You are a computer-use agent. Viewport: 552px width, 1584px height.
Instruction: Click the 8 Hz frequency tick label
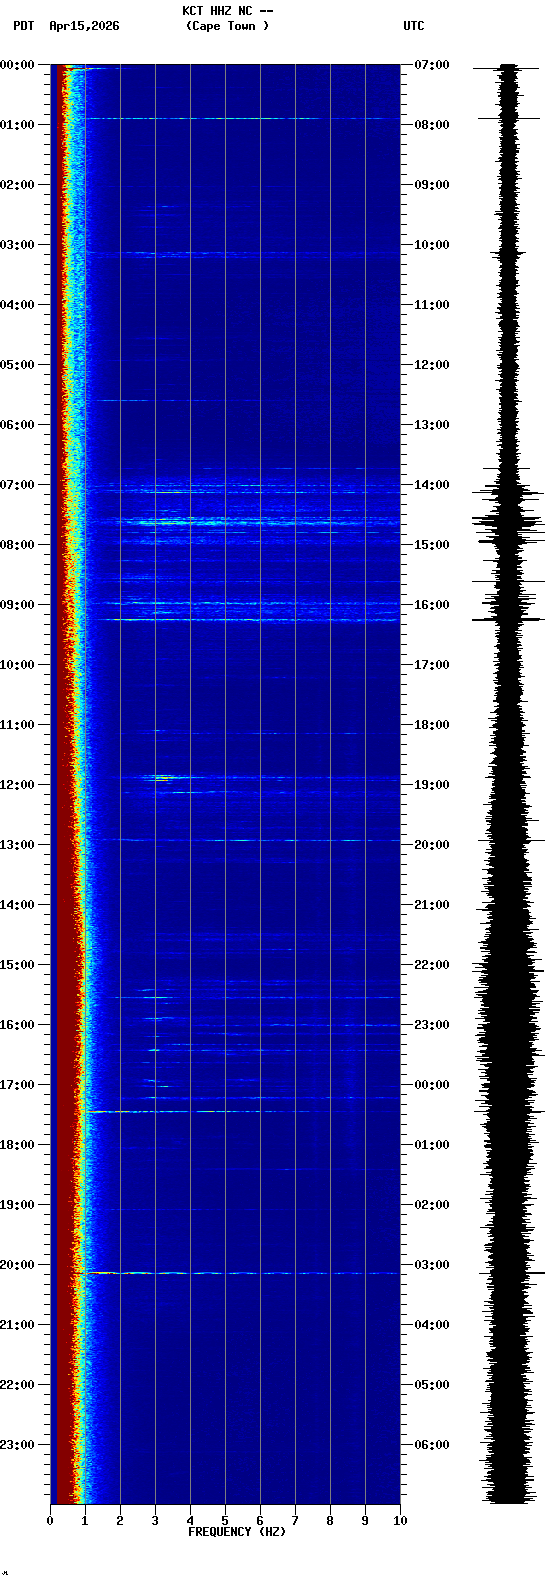(x=330, y=1521)
